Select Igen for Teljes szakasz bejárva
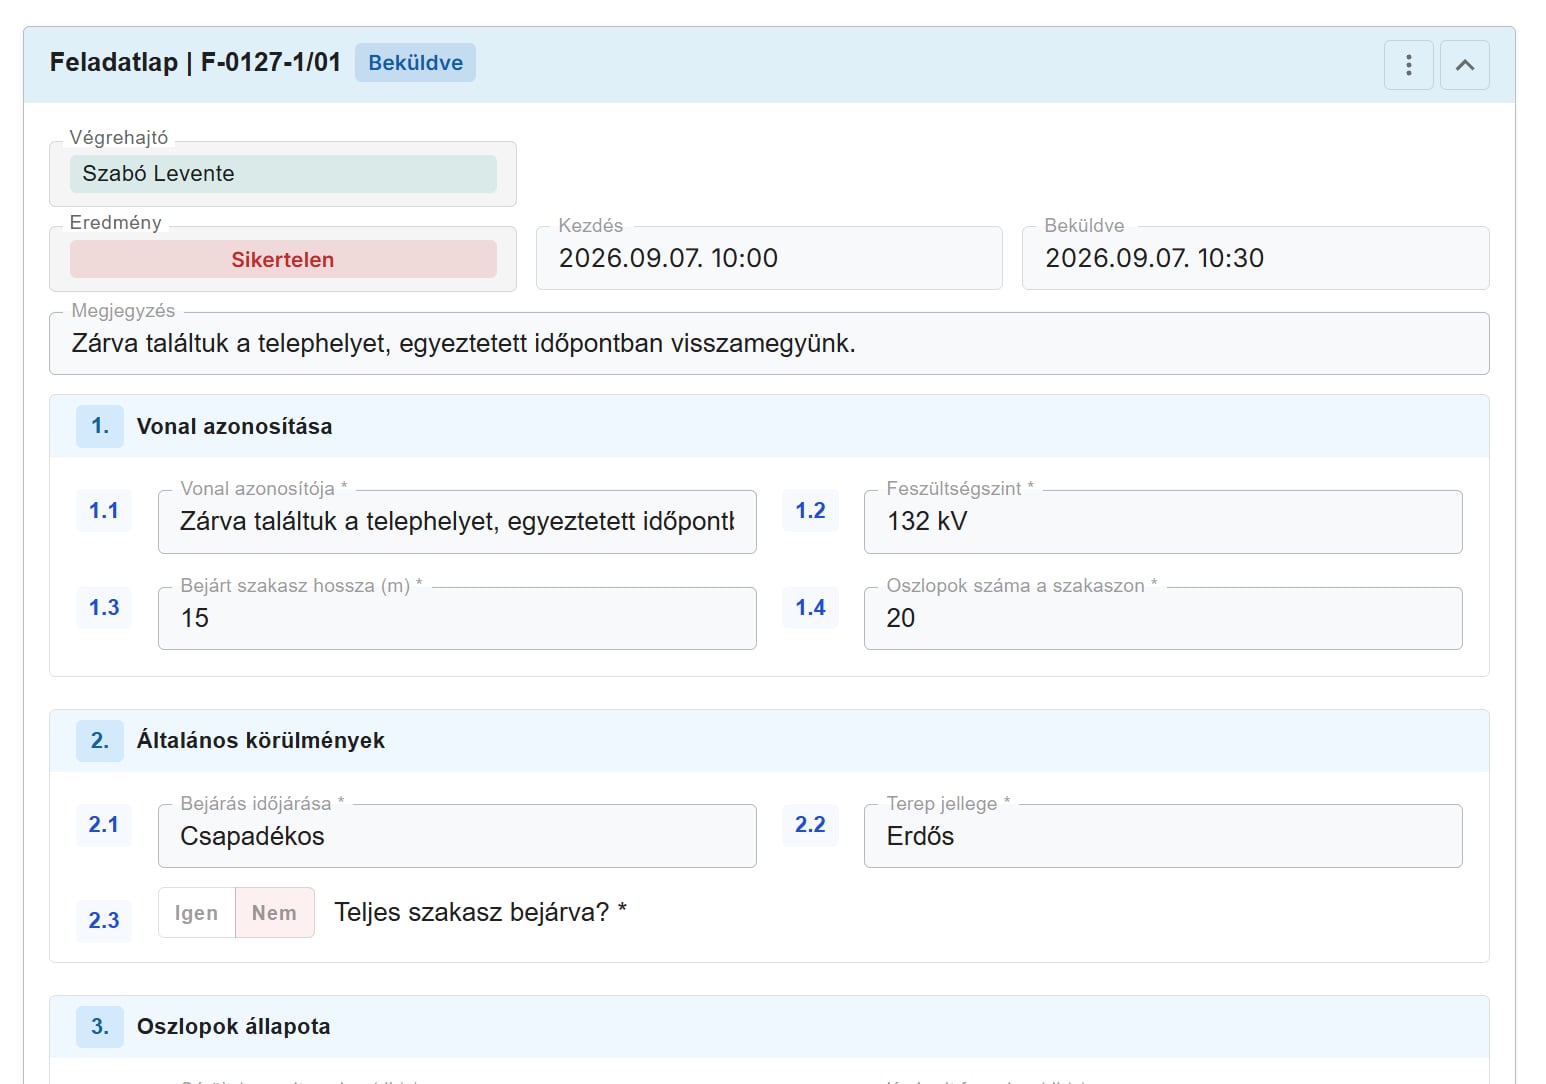Screen dimensions: 1546x1084 (196, 913)
